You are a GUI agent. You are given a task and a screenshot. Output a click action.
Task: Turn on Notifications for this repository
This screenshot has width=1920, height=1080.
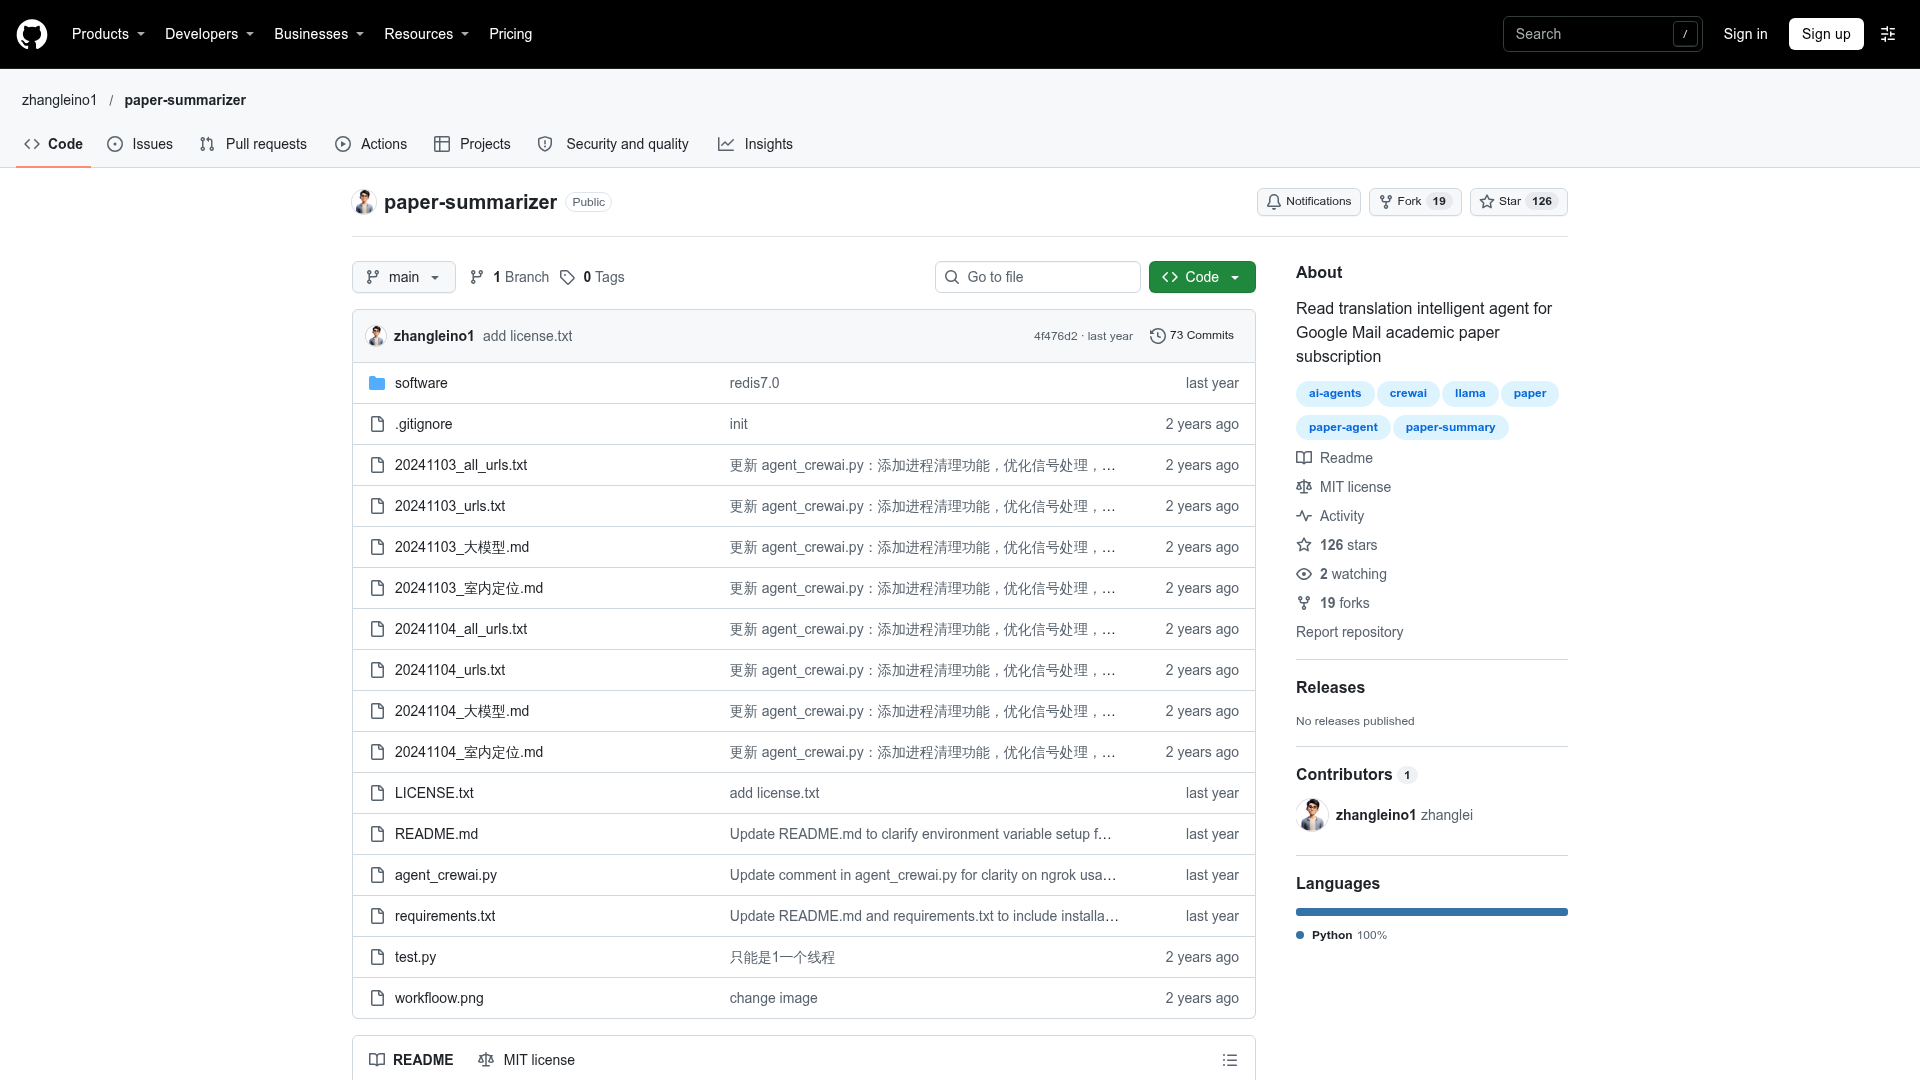pyautogui.click(x=1308, y=202)
